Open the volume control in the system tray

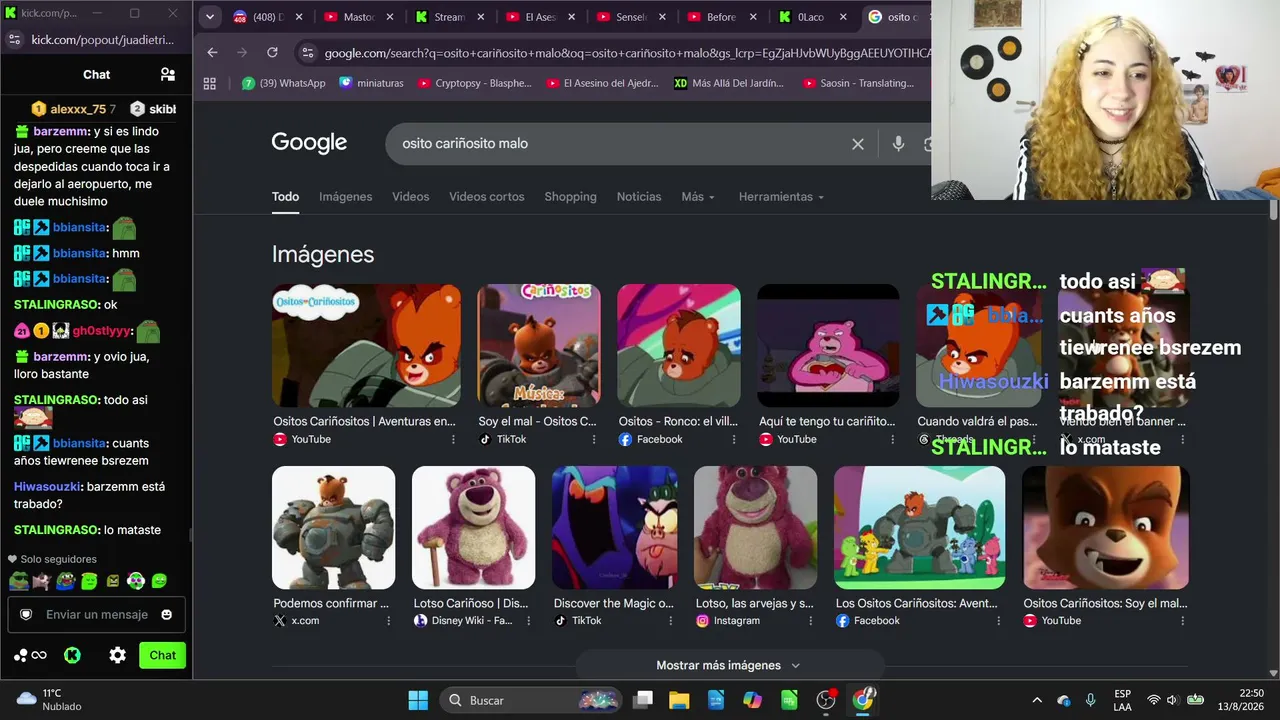1172,700
